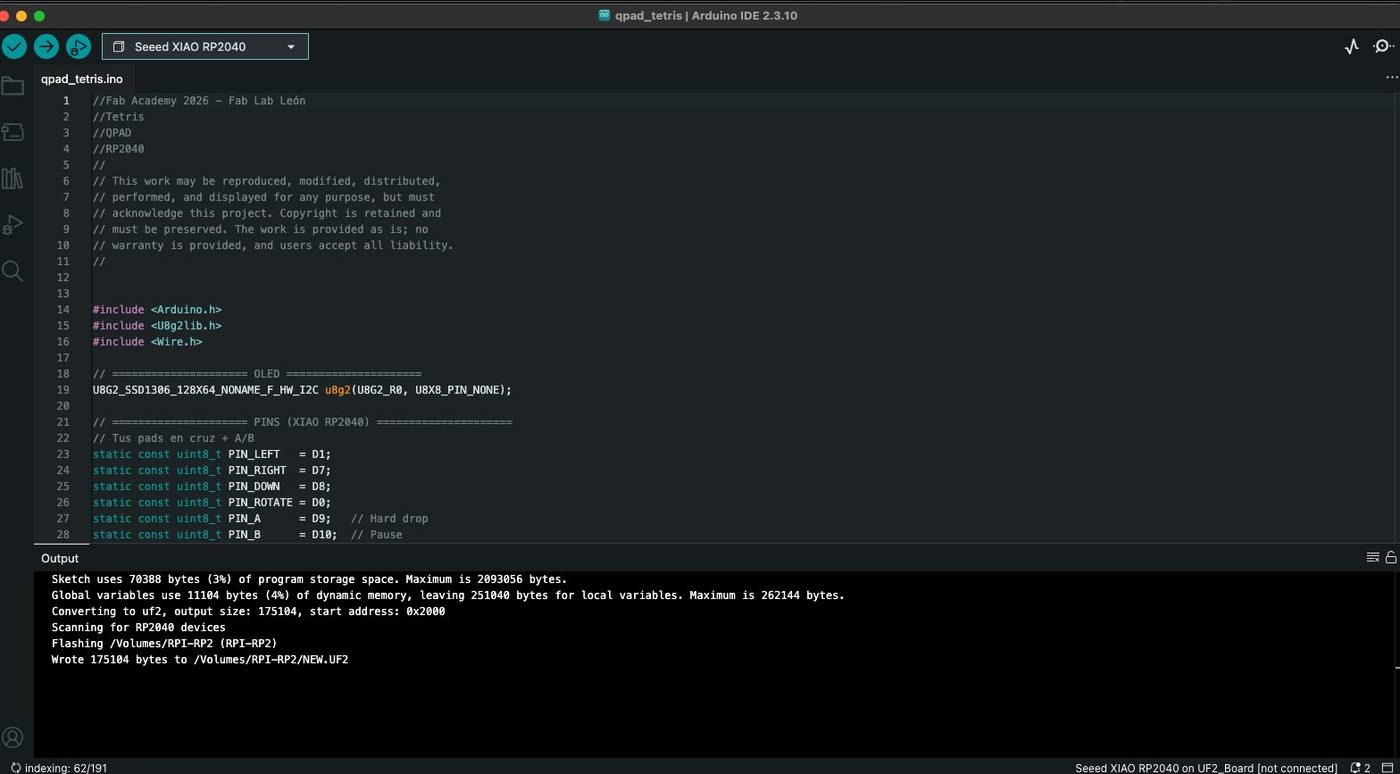The height and width of the screenshot is (774, 1400).
Task: Toggle the Output scroll lock
Action: pyautogui.click(x=1391, y=558)
